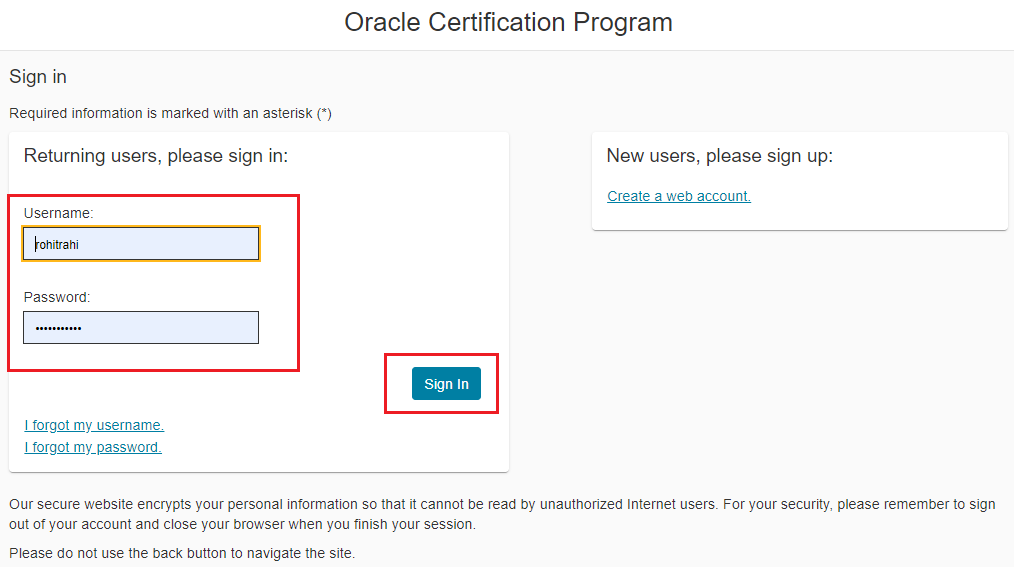Image resolution: width=1014 pixels, height=567 pixels.
Task: Focus the Password input field
Action: click(141, 328)
